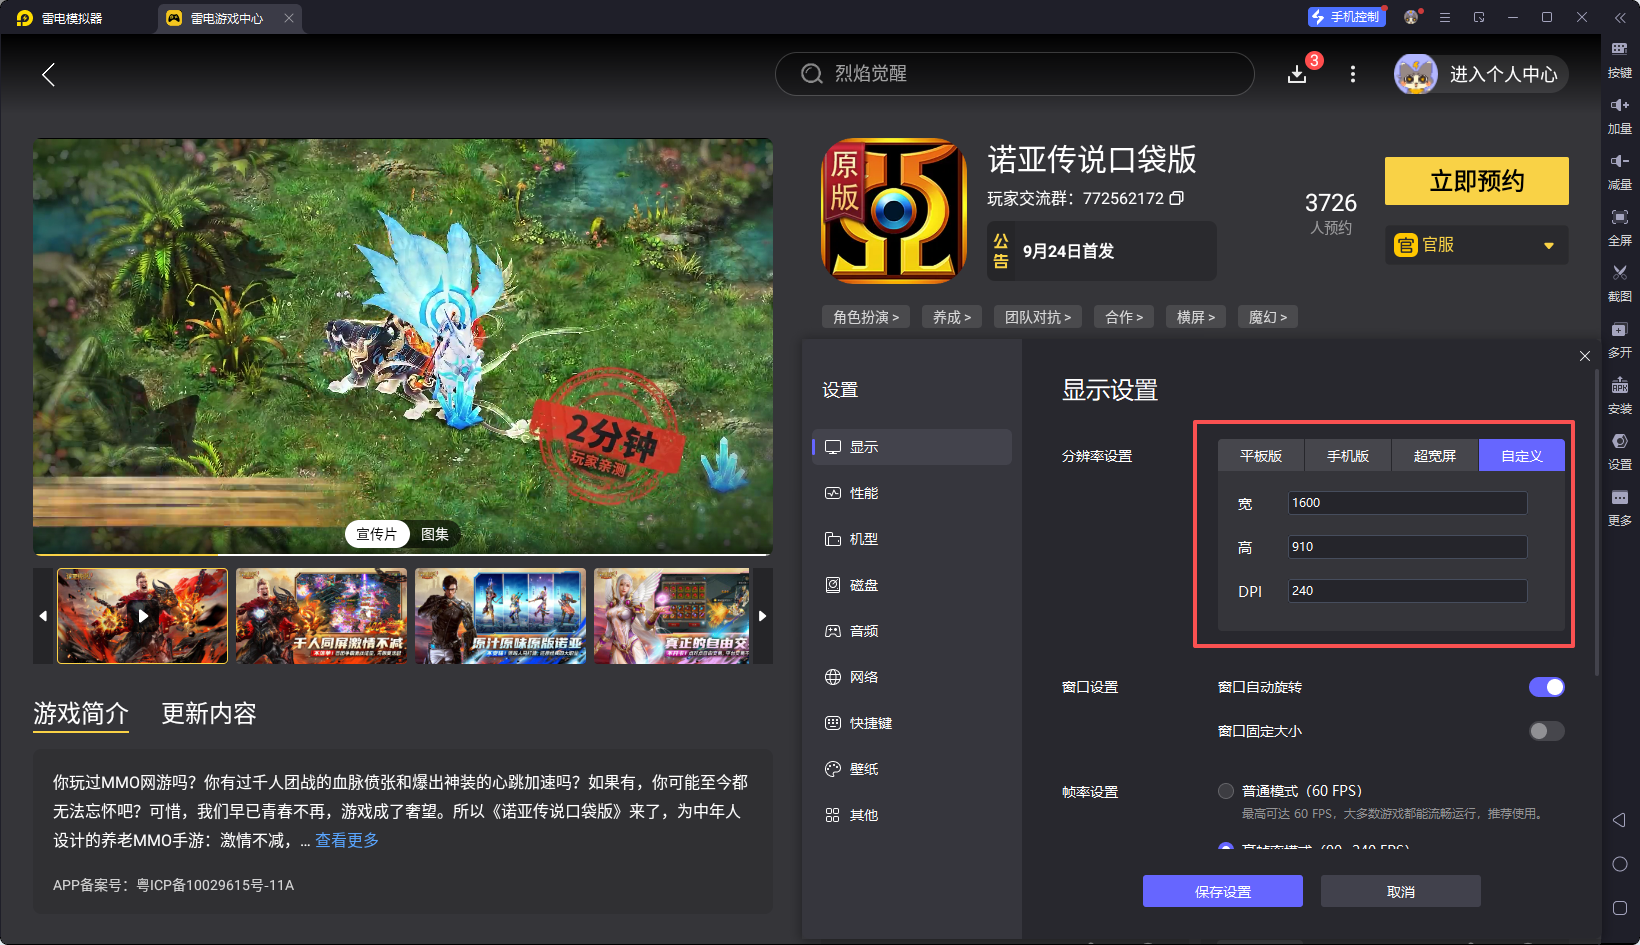Switch to the 更新内容 tab
1640x945 pixels.
coord(209,713)
